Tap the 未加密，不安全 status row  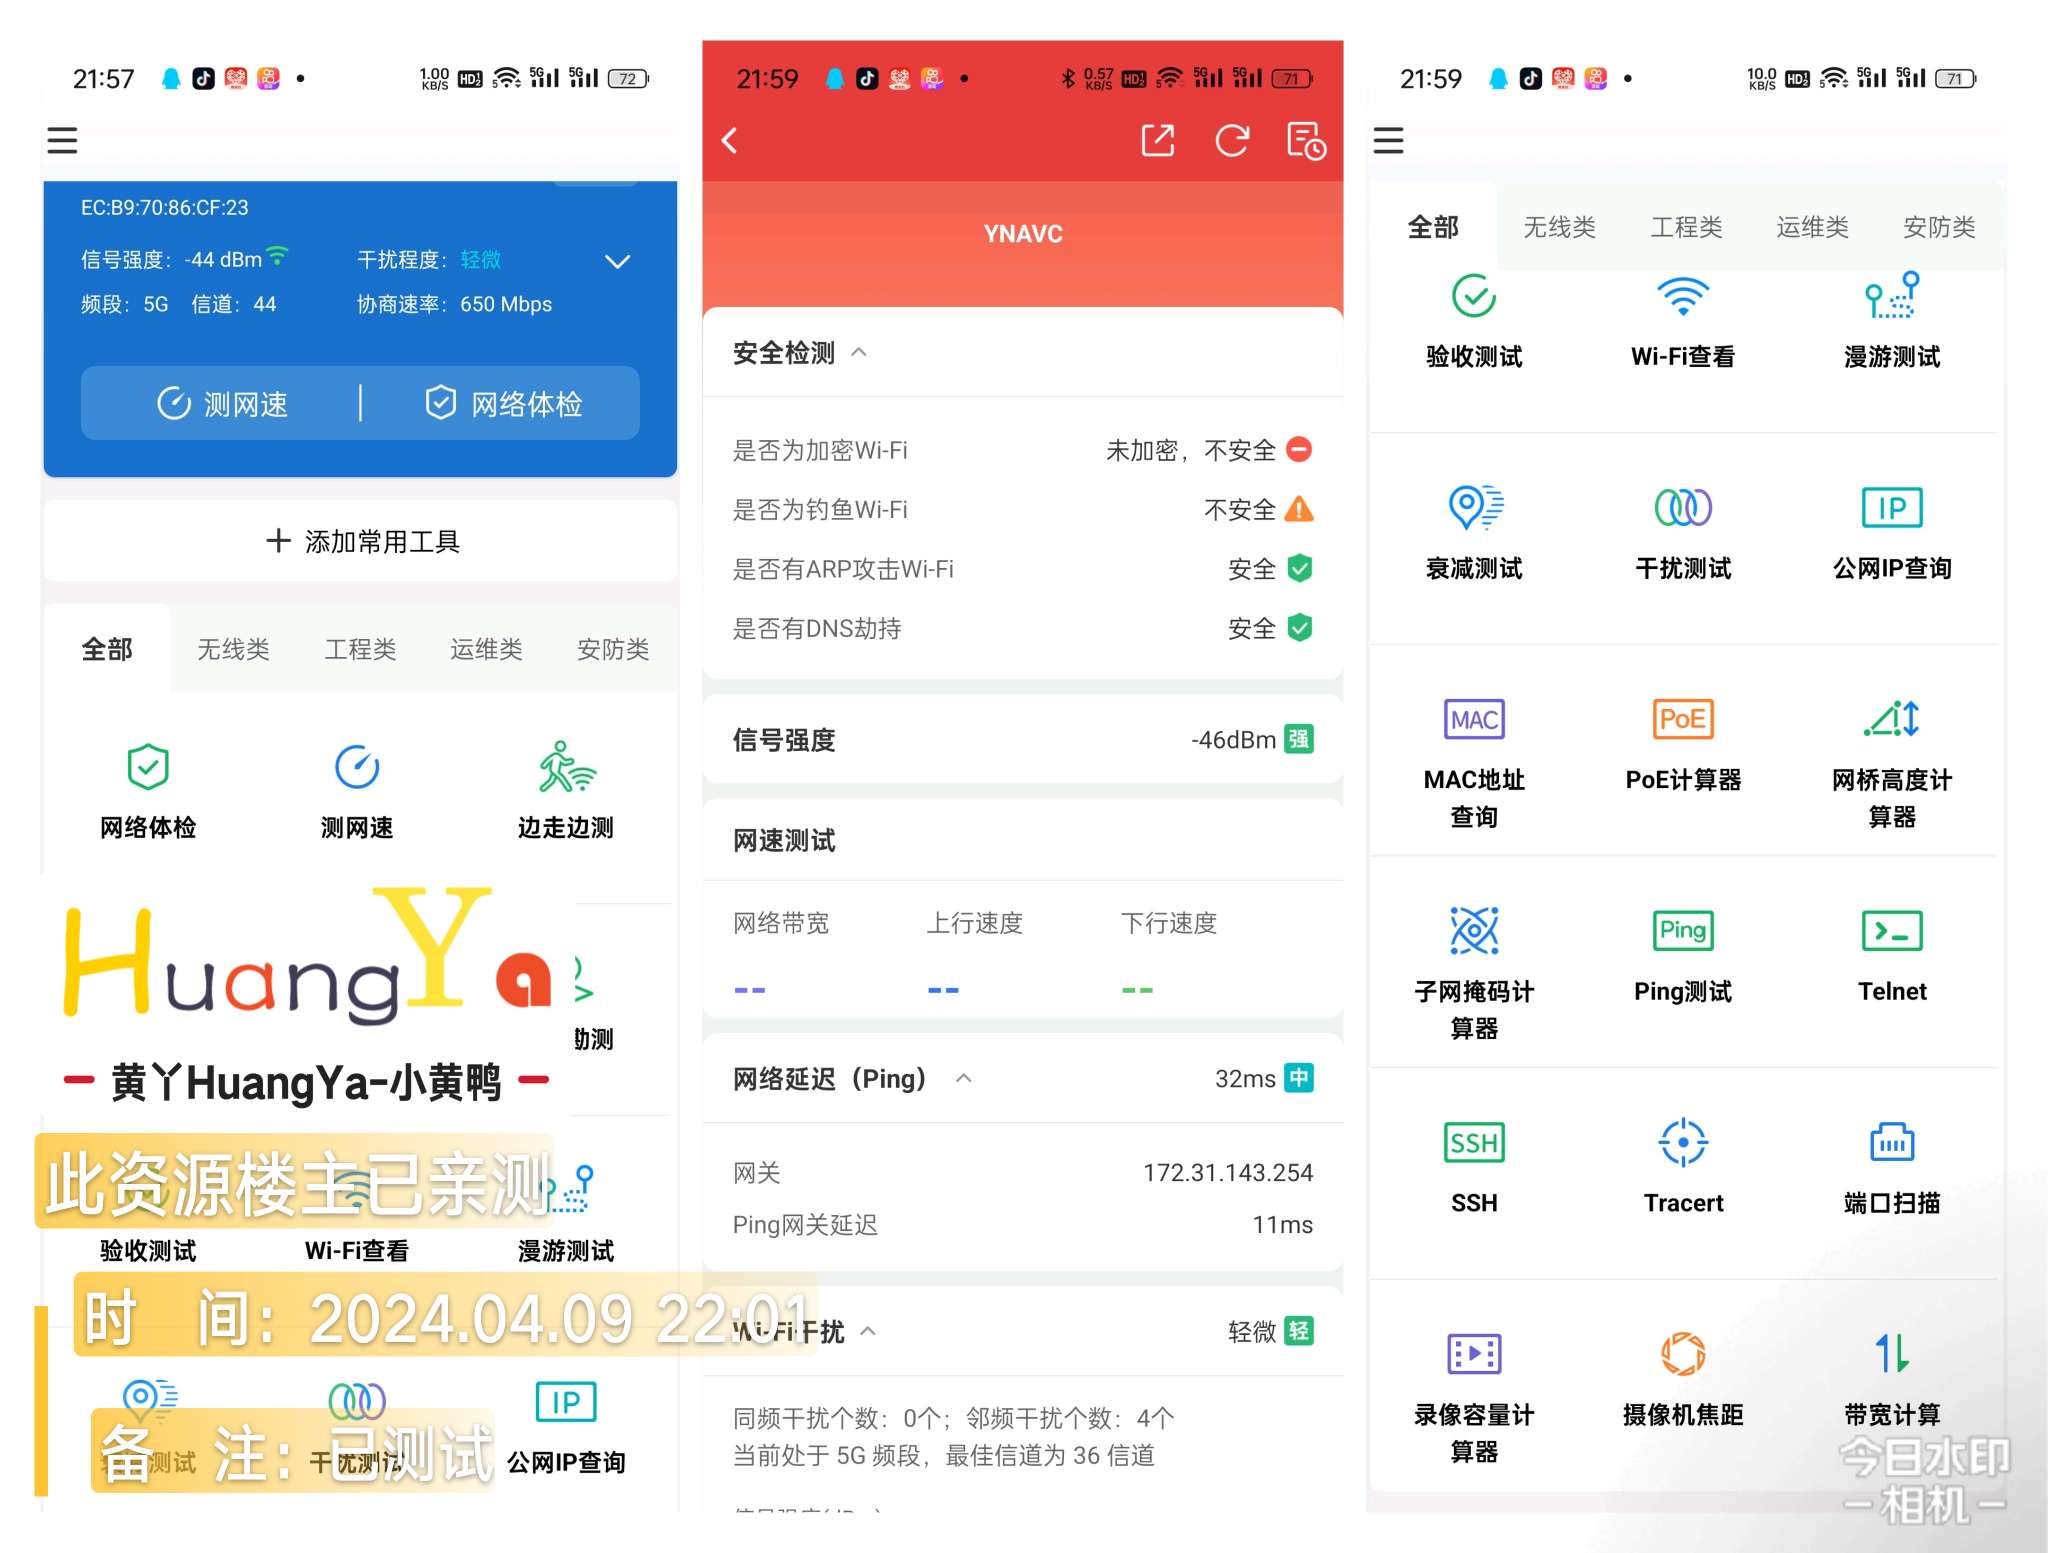[x=1022, y=450]
